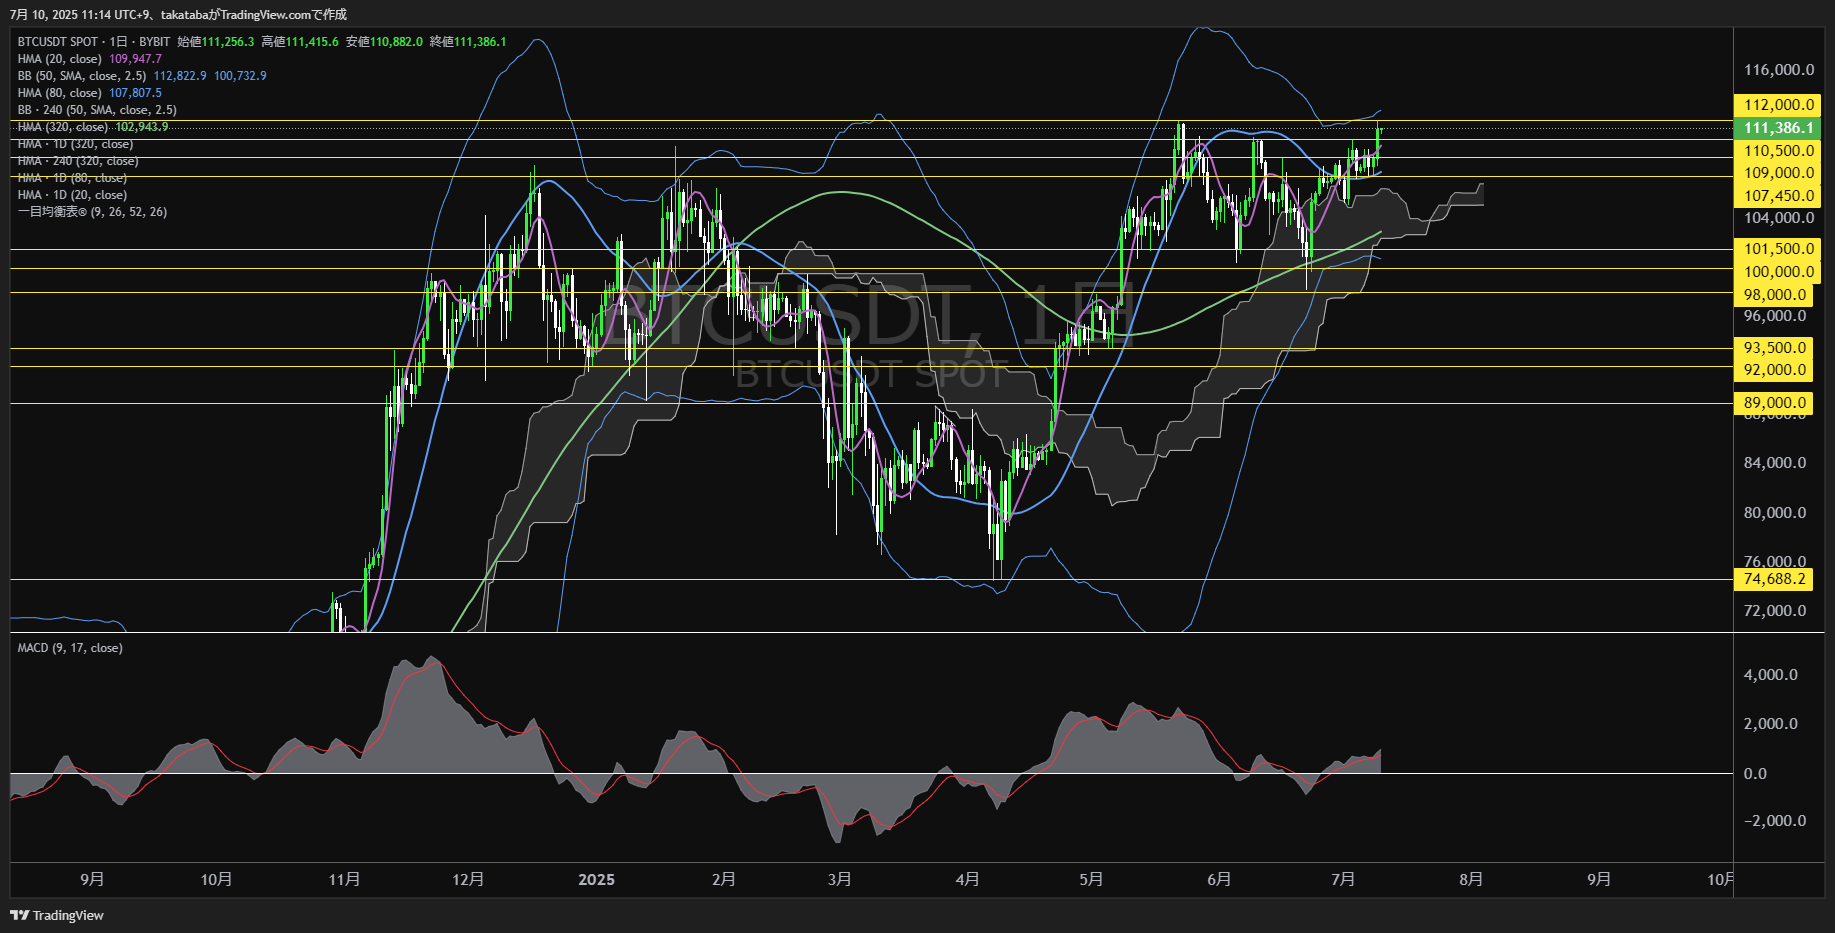Screen dimensions: 1835x933
Task: Select the MACD (9, 17, close) pane legend
Action: click(x=70, y=648)
